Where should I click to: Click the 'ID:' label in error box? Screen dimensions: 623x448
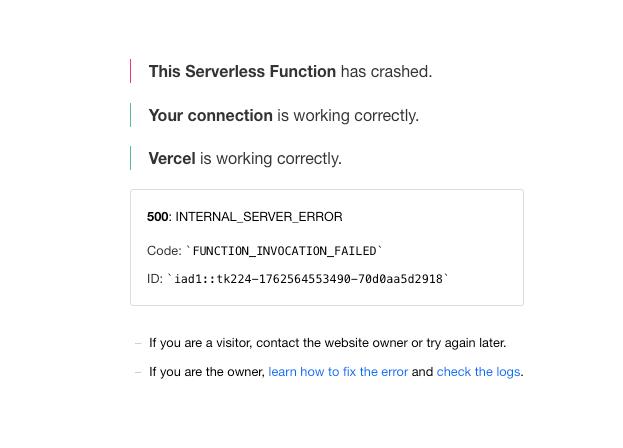pos(155,279)
